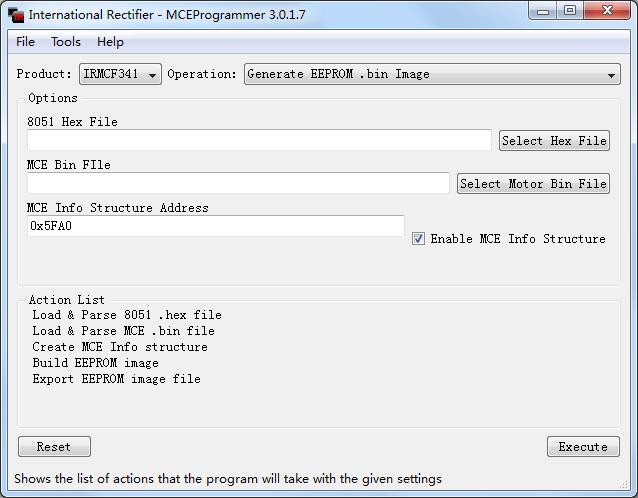This screenshot has height=498, width=638.
Task: Close the MCEProgrammer window
Action: click(x=607, y=11)
